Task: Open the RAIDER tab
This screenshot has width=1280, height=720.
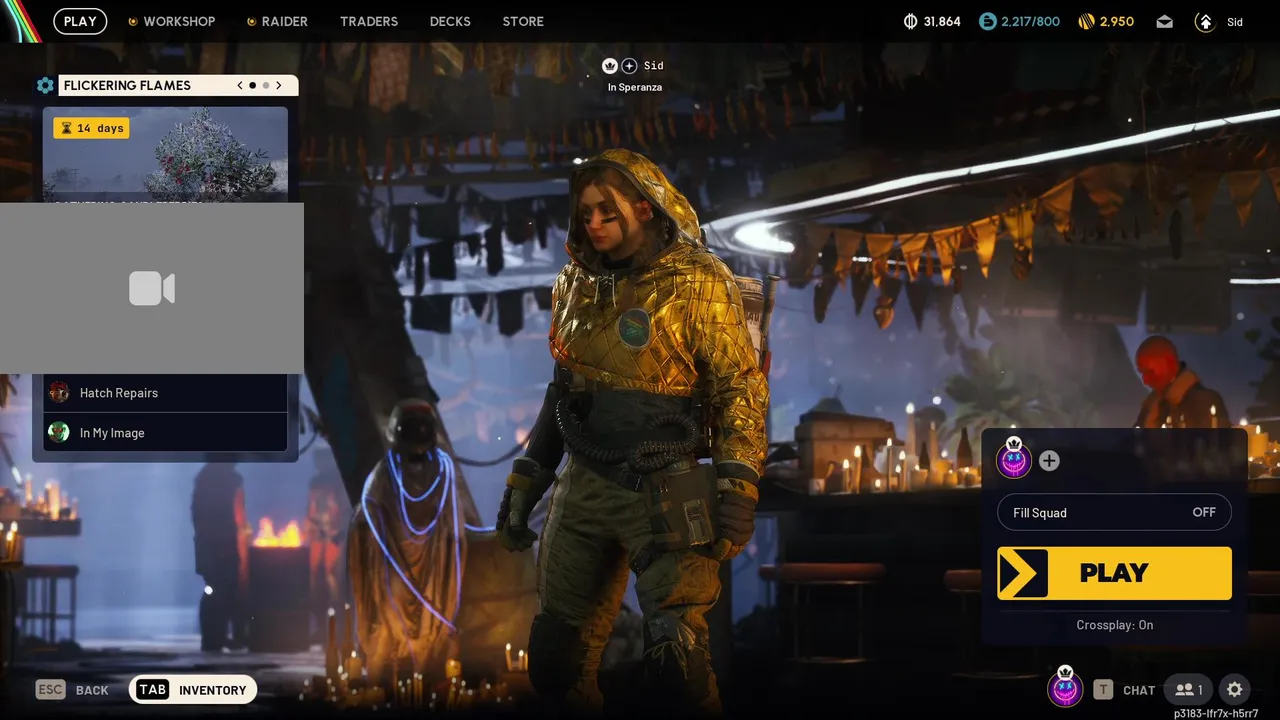Action: pos(277,21)
